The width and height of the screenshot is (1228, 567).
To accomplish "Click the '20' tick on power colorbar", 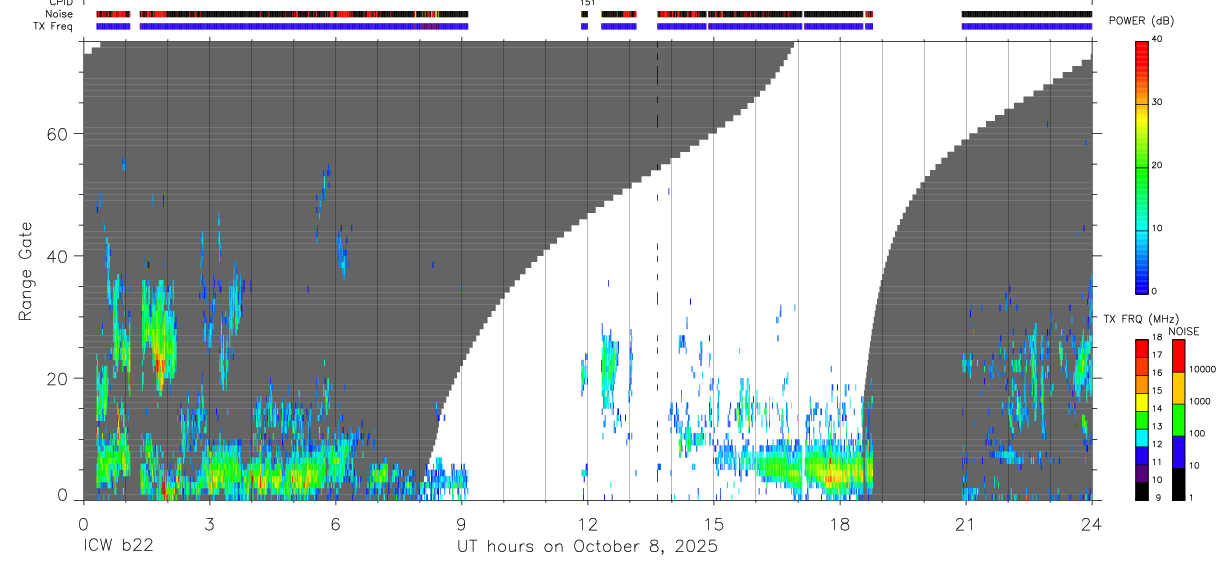I will tap(1158, 166).
